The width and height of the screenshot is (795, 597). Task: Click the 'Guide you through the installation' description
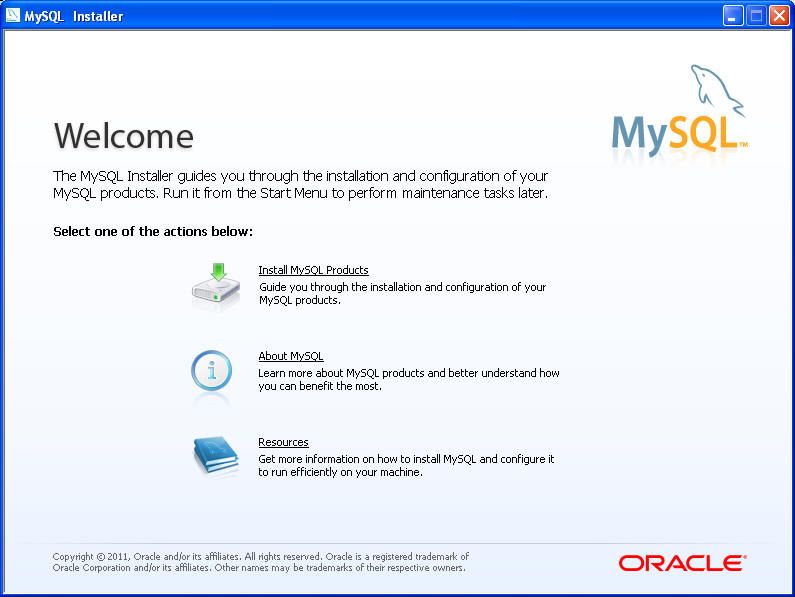pyautogui.click(x=403, y=293)
